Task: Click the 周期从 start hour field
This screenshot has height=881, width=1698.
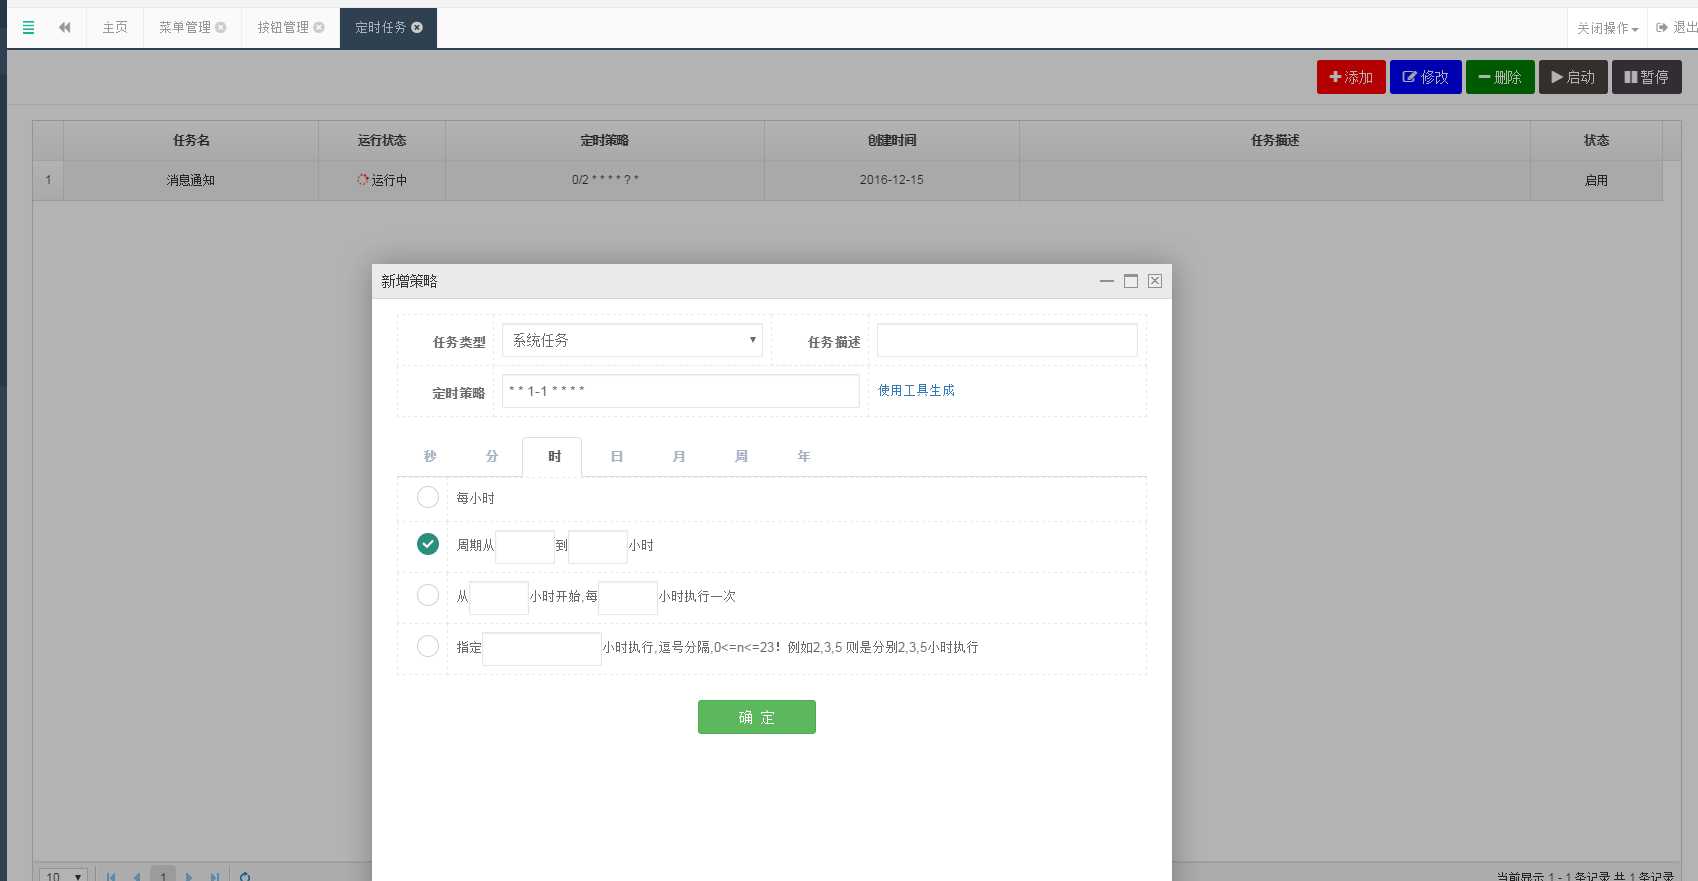Action: 525,547
